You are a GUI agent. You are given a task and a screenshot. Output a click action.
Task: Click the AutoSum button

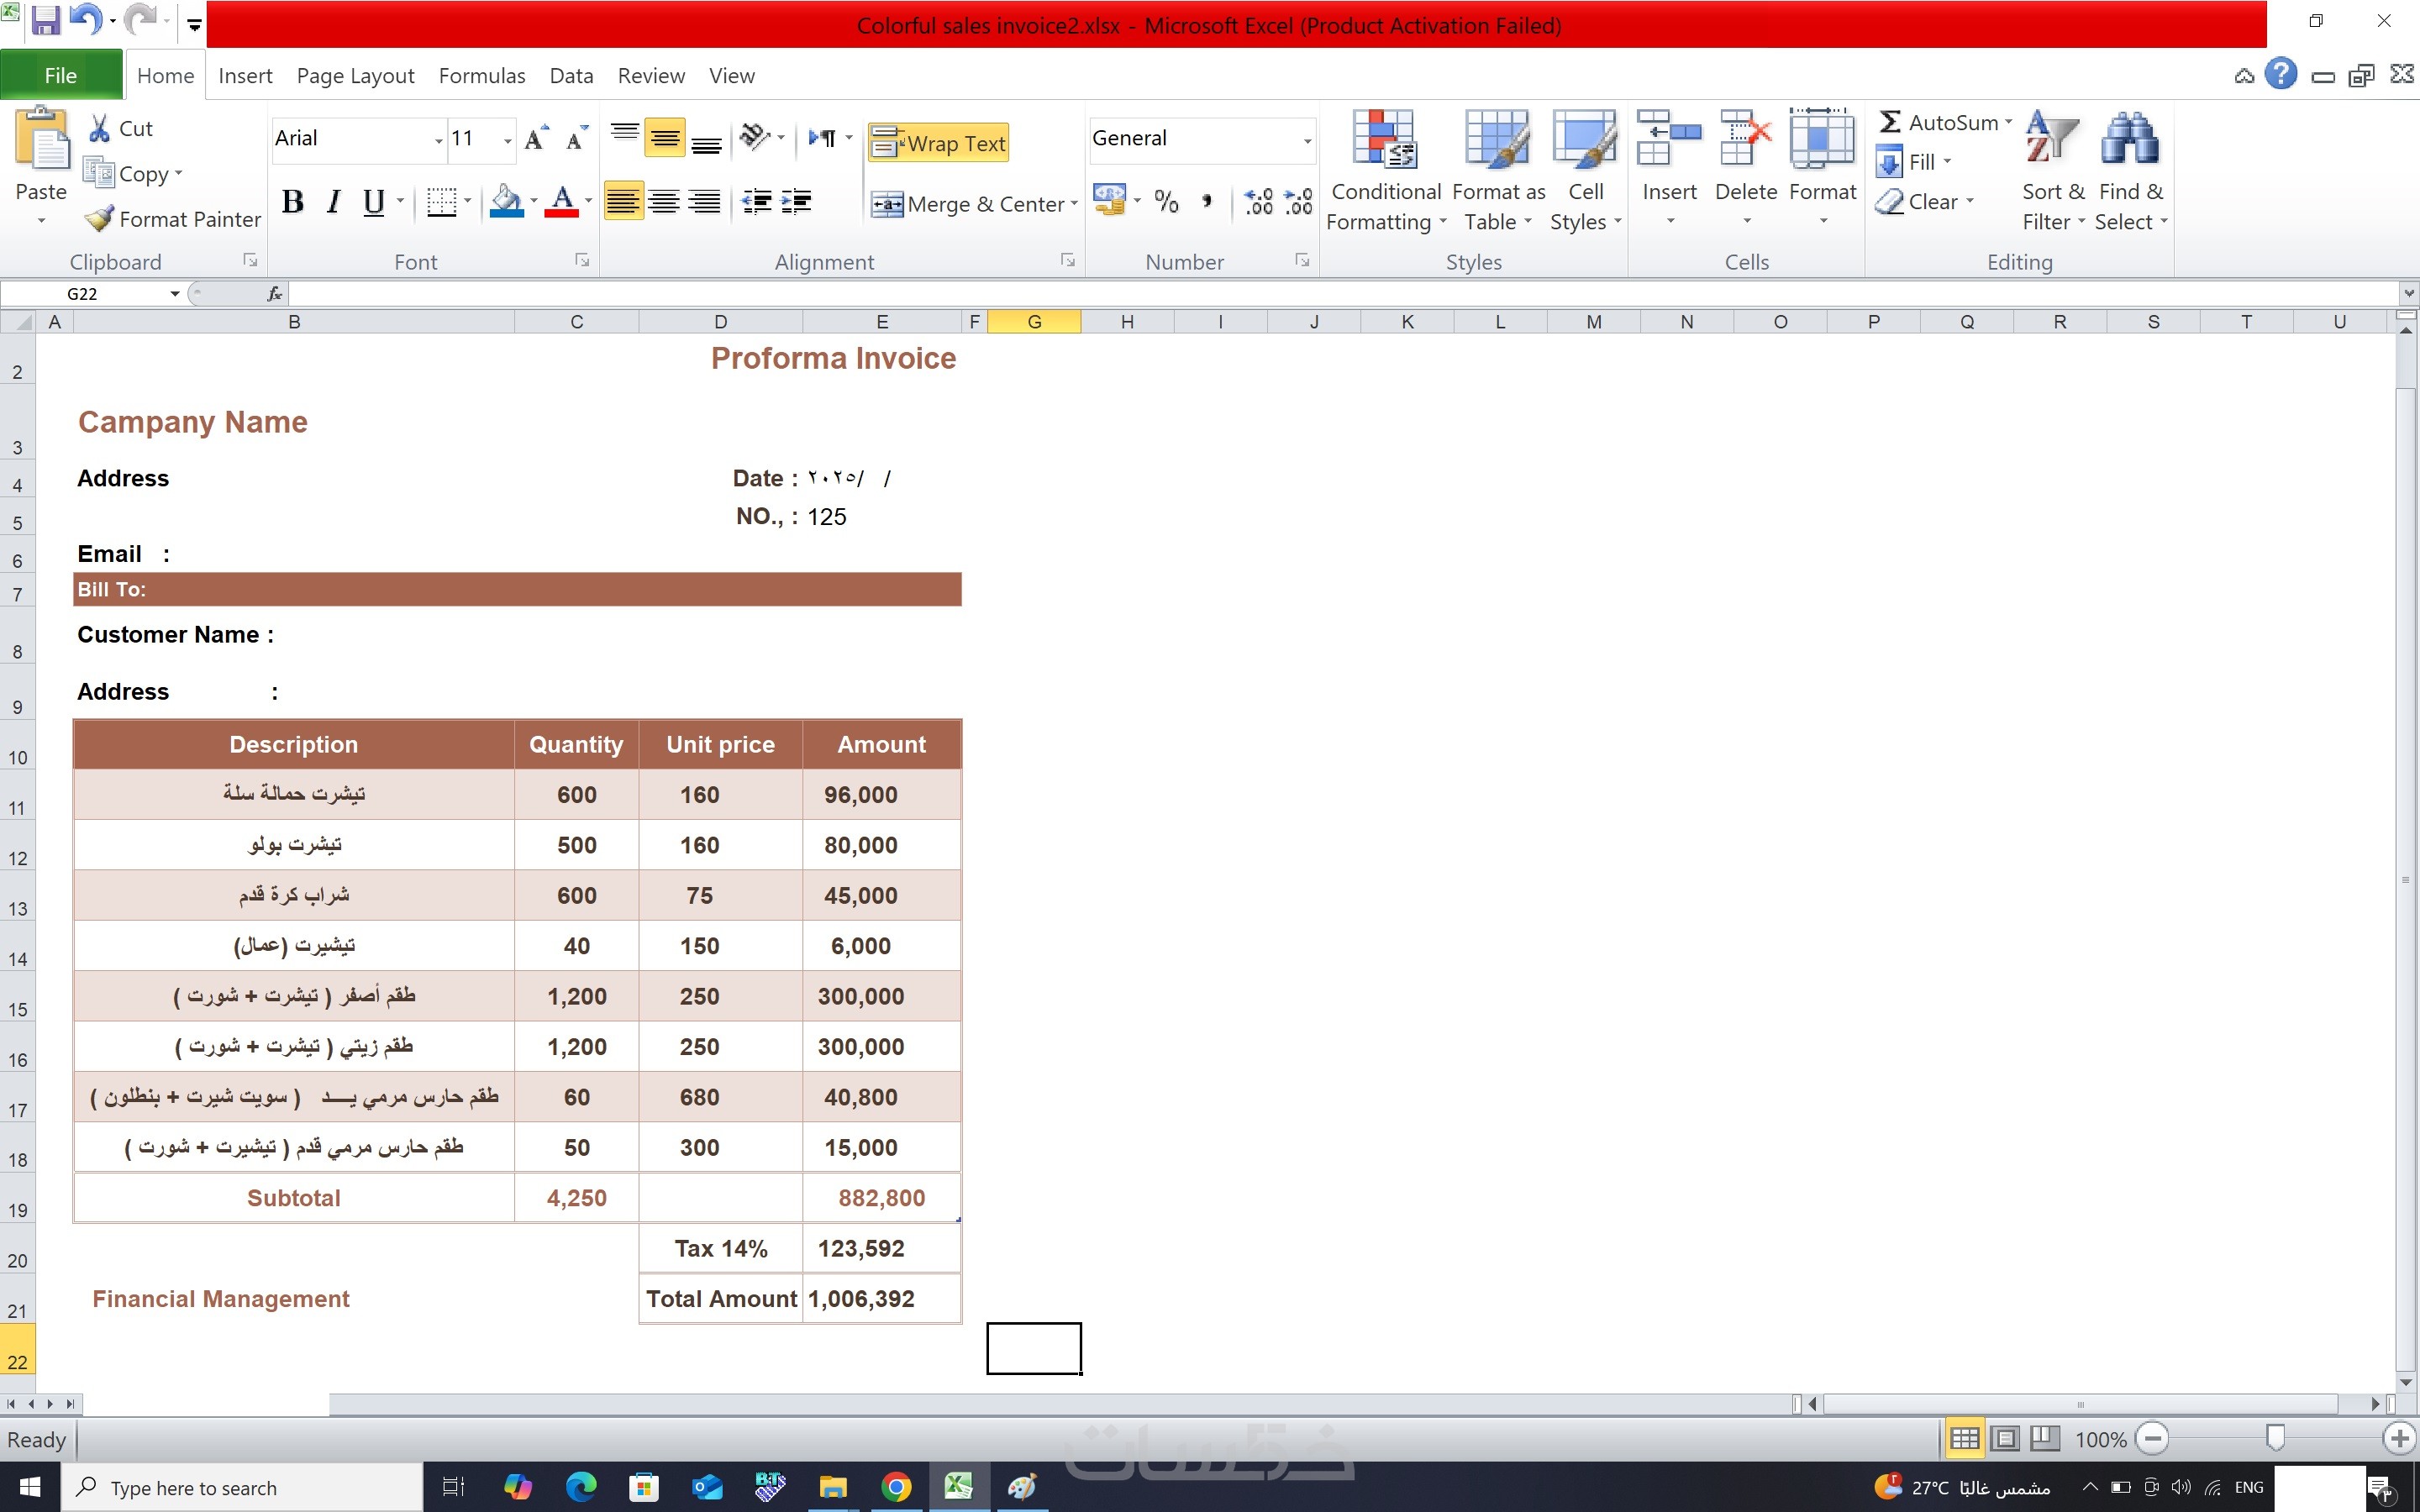pos(1938,122)
